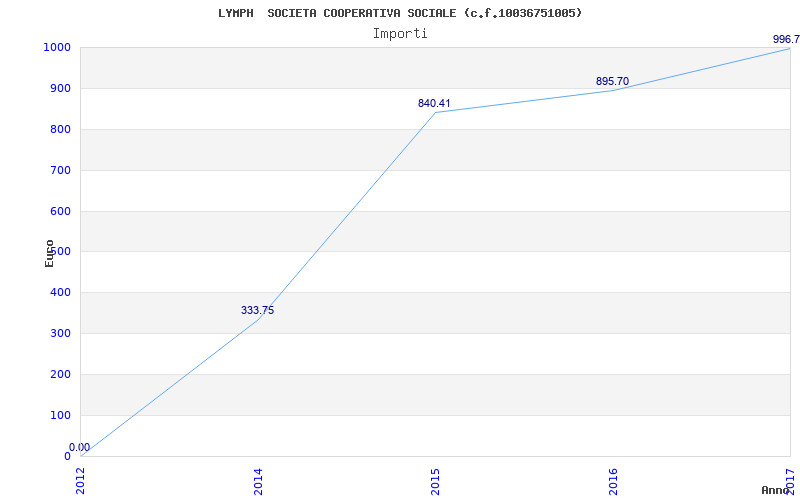Click the 2014 x-axis year label
The image size is (800, 500).
258,480
